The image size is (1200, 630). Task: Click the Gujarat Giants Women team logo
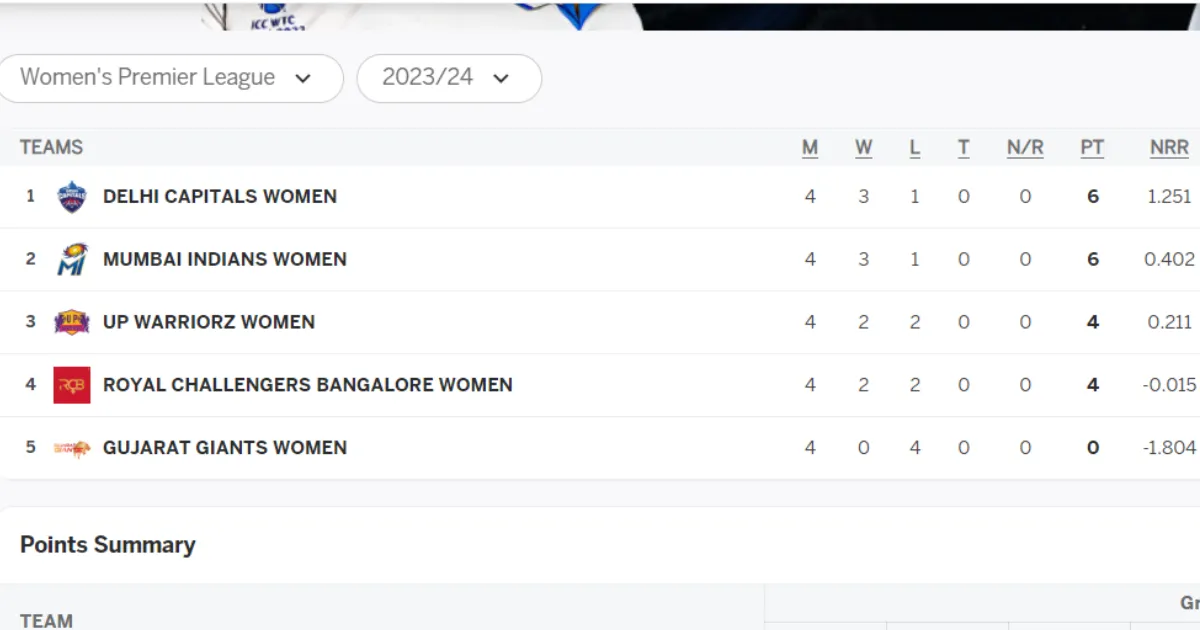click(x=71, y=448)
